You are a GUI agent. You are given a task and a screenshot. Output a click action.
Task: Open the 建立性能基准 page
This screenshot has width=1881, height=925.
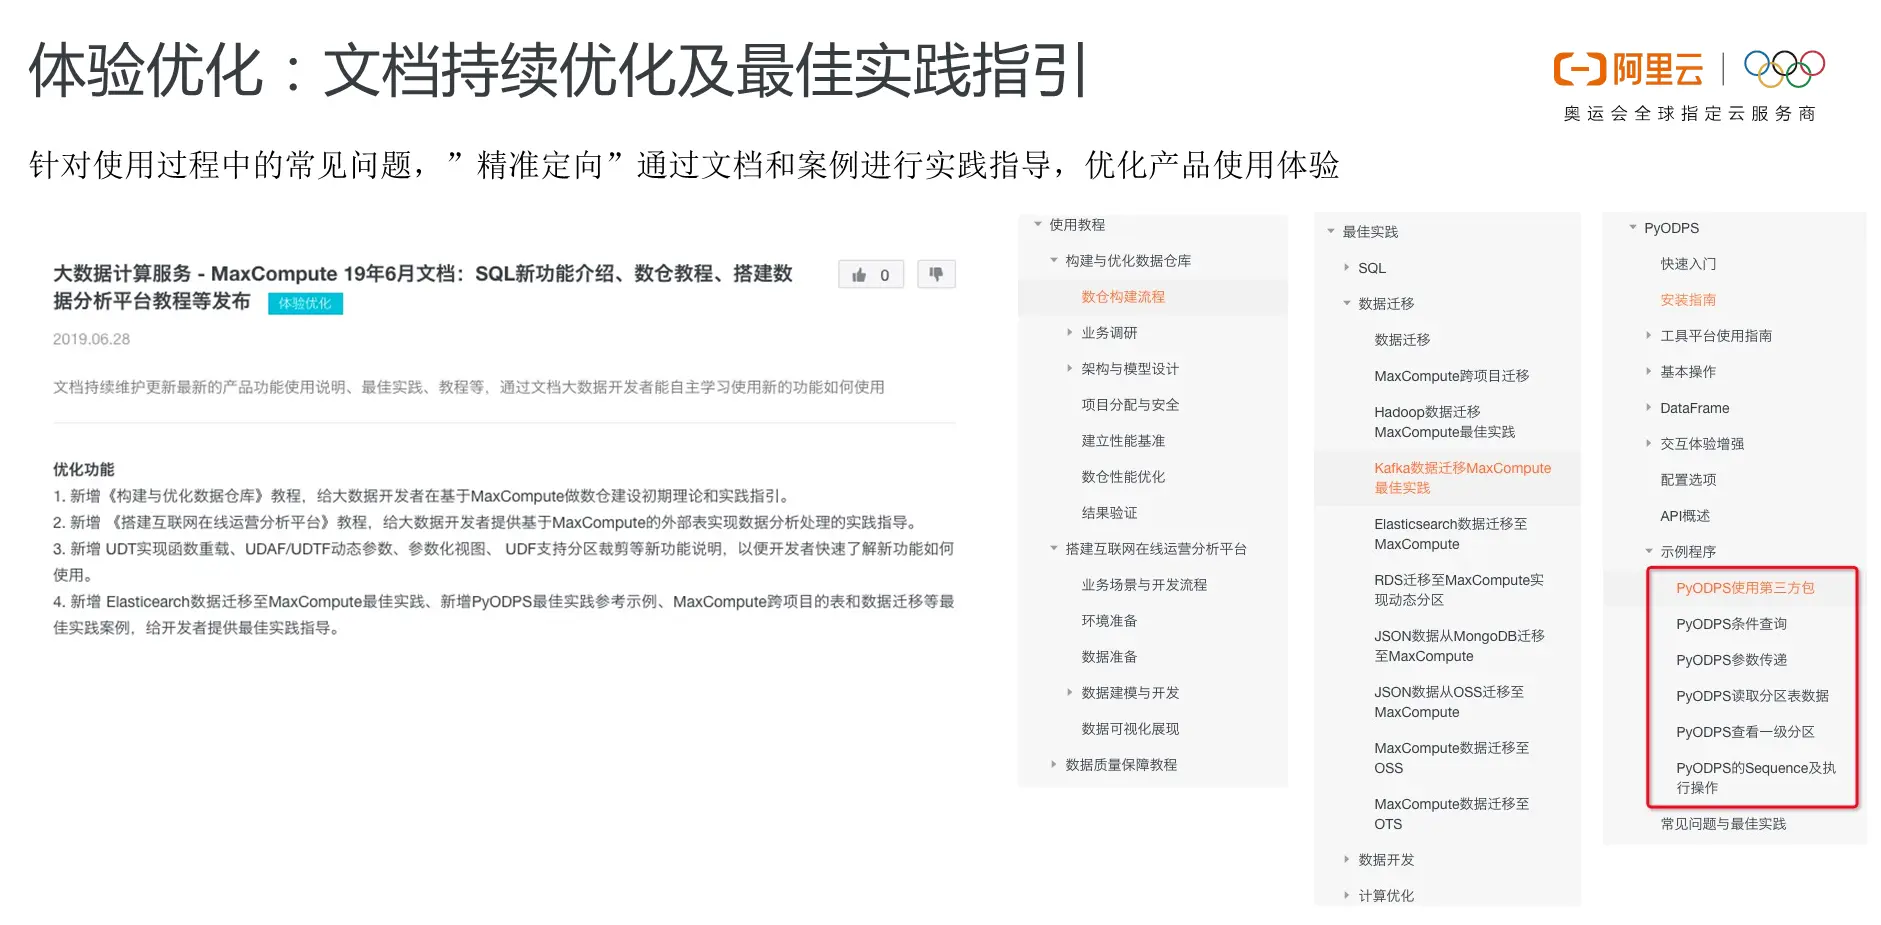pos(1123,441)
